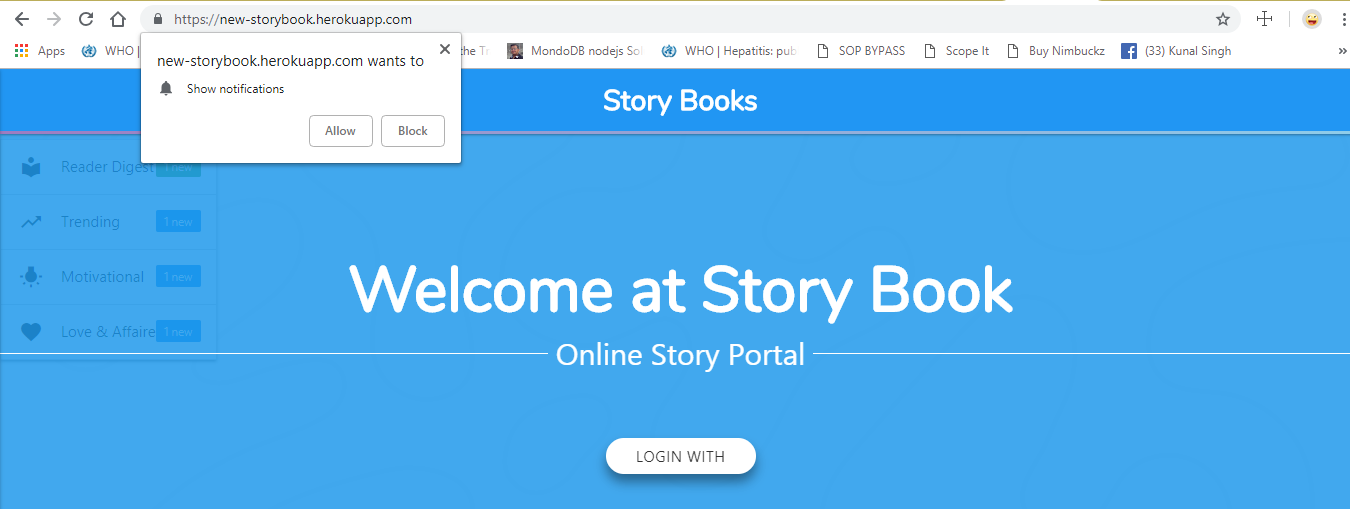Open the profile avatar in the toolbar
Screen dimensions: 1350x509
click(1311, 19)
